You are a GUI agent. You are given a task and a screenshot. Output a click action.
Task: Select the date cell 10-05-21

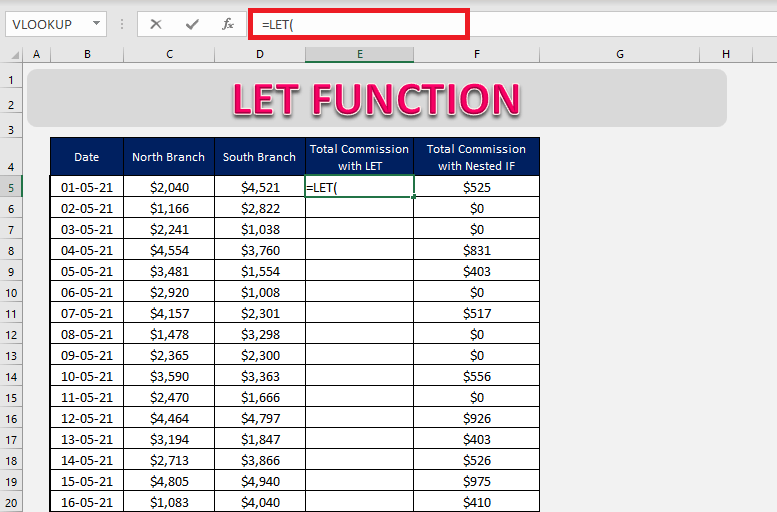coord(87,376)
